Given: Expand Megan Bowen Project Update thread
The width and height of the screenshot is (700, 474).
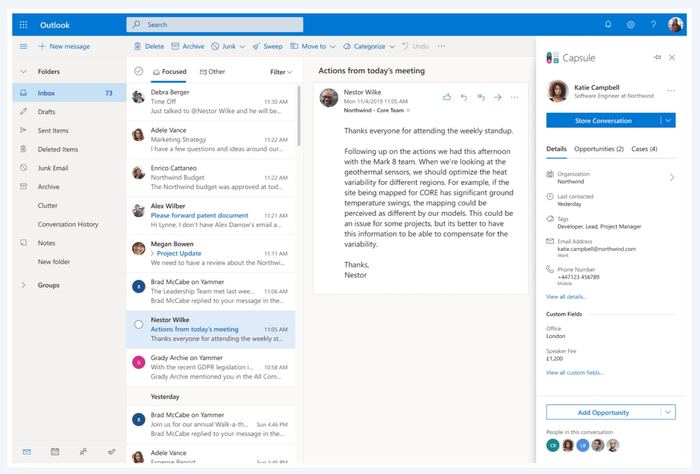Looking at the screenshot, I should pyautogui.click(x=153, y=254).
